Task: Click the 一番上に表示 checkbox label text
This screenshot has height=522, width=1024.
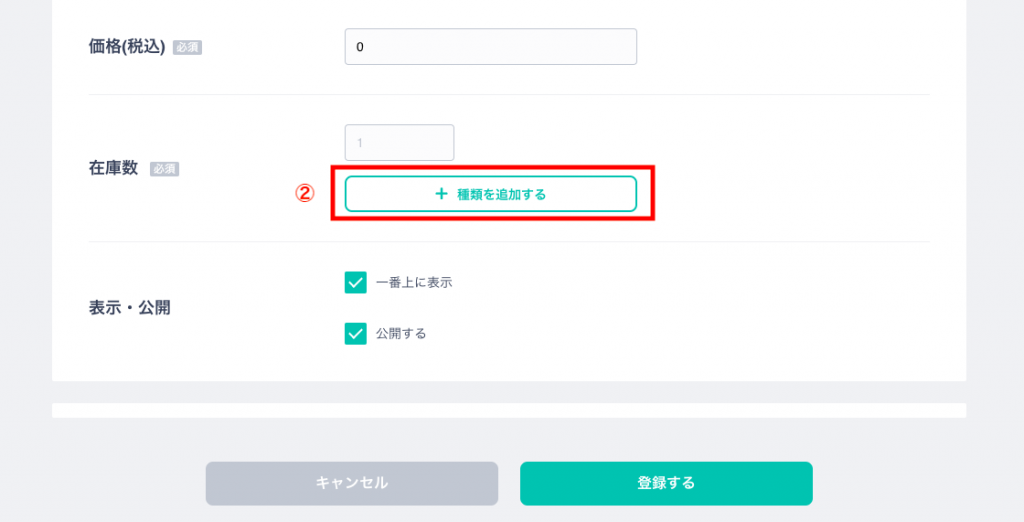Action: click(x=414, y=283)
